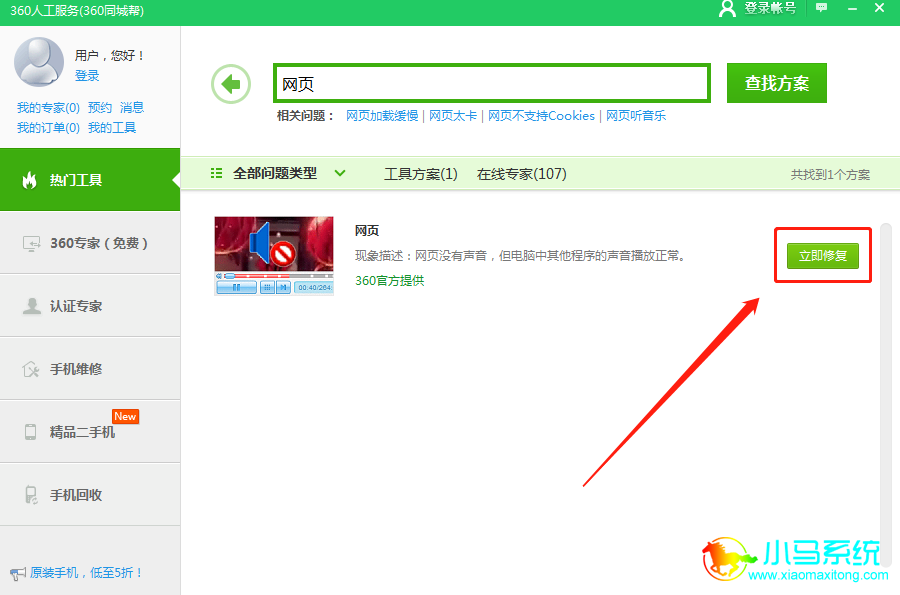Click the 共找到1个方案 count text
Screen dimensions: 900x595
[x=830, y=174]
